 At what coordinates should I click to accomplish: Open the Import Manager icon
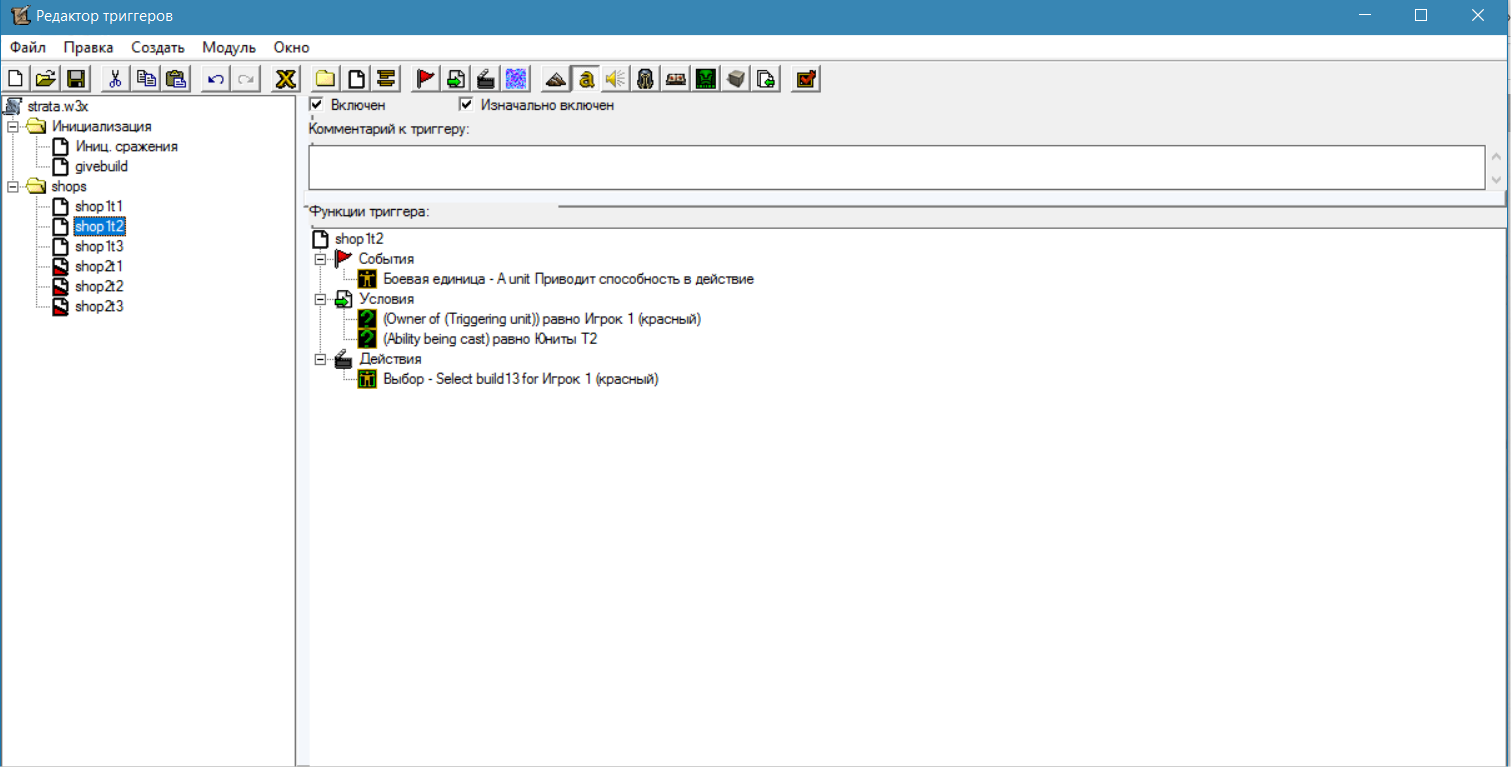pos(766,79)
